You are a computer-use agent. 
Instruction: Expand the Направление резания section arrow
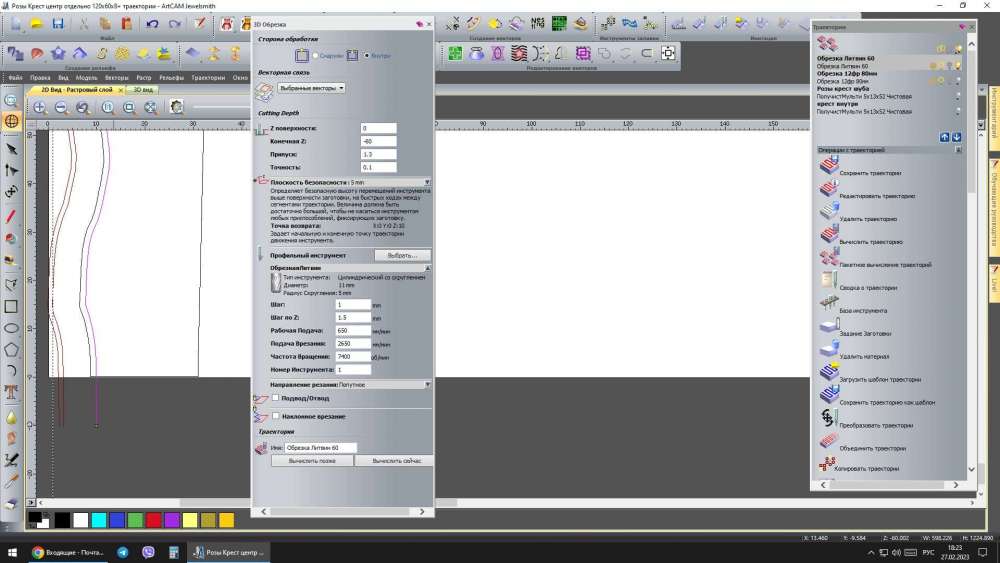pos(427,384)
